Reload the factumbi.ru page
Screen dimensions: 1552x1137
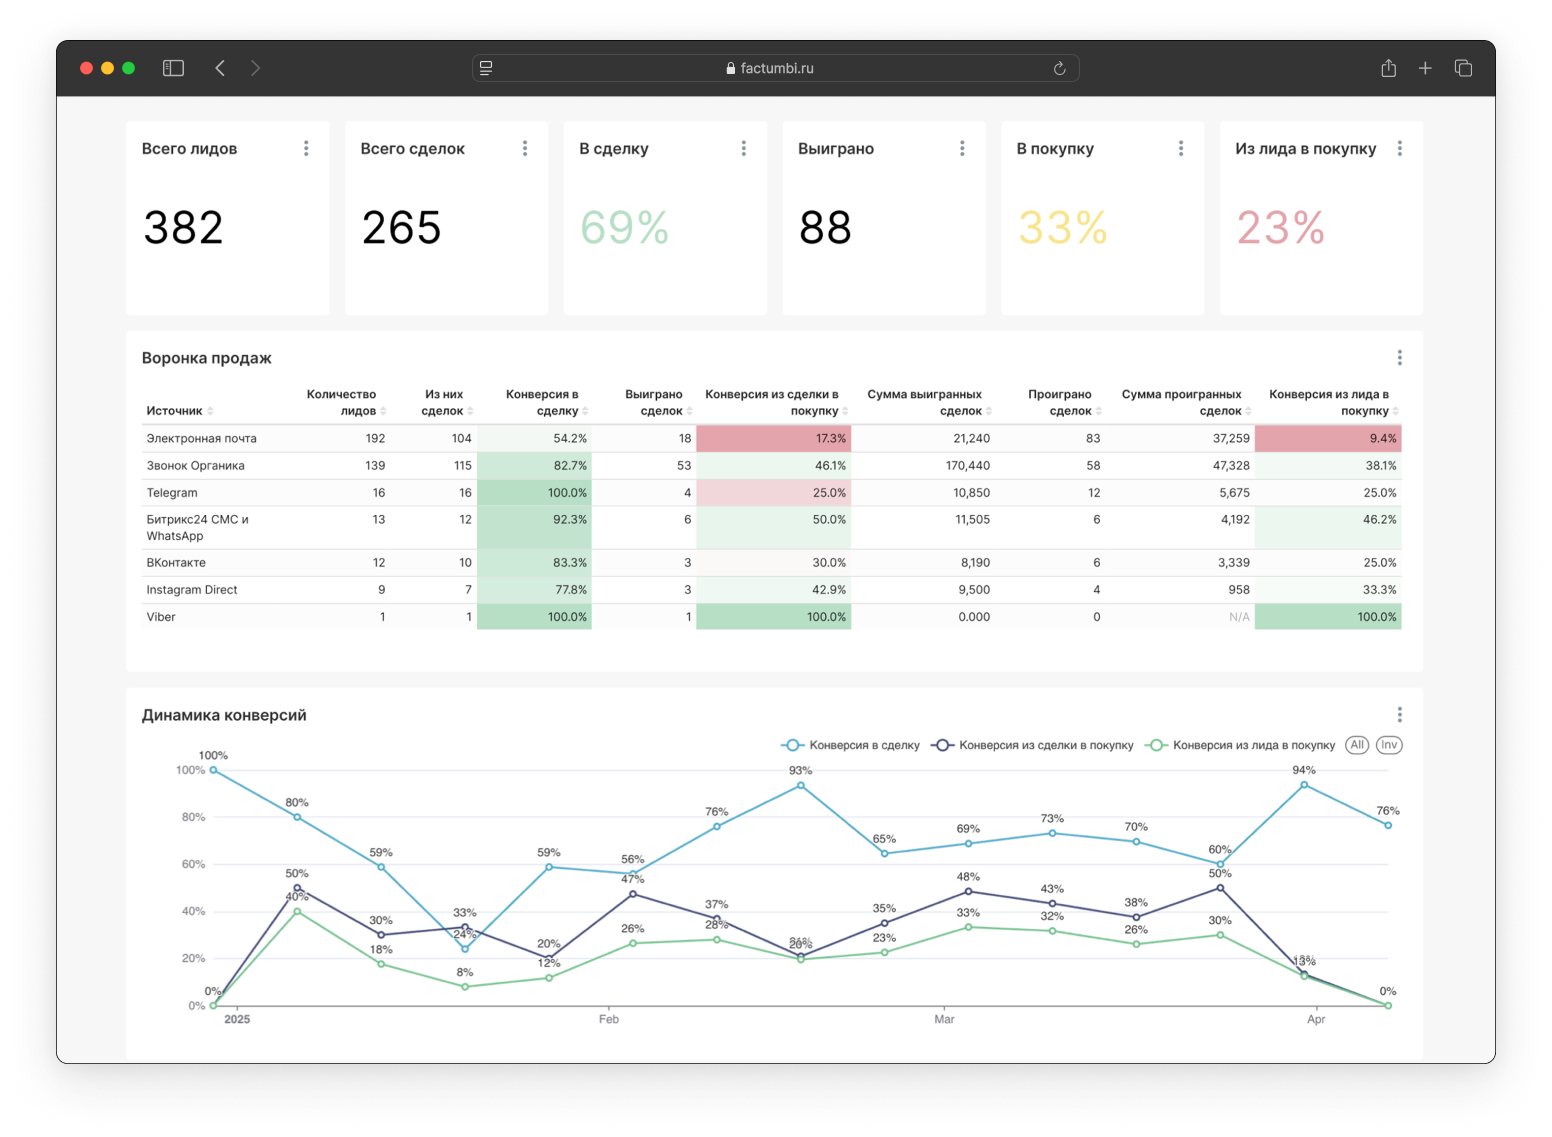(1059, 68)
